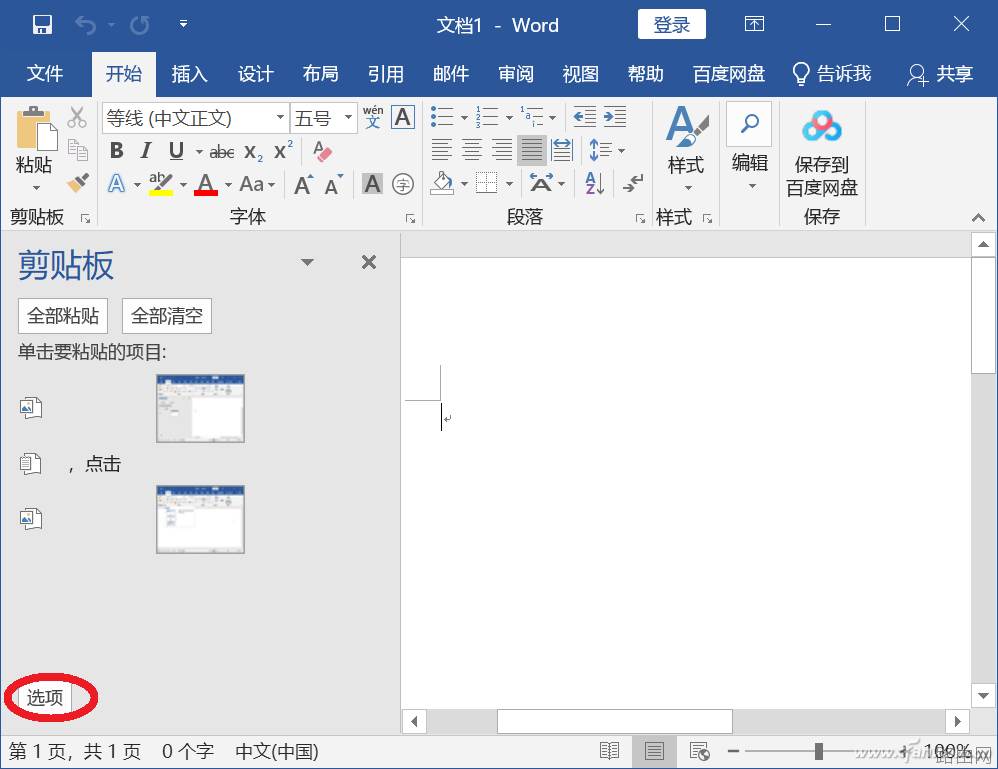Open the font size 五号 dropdown
The height and width of the screenshot is (769, 998).
[x=348, y=117]
